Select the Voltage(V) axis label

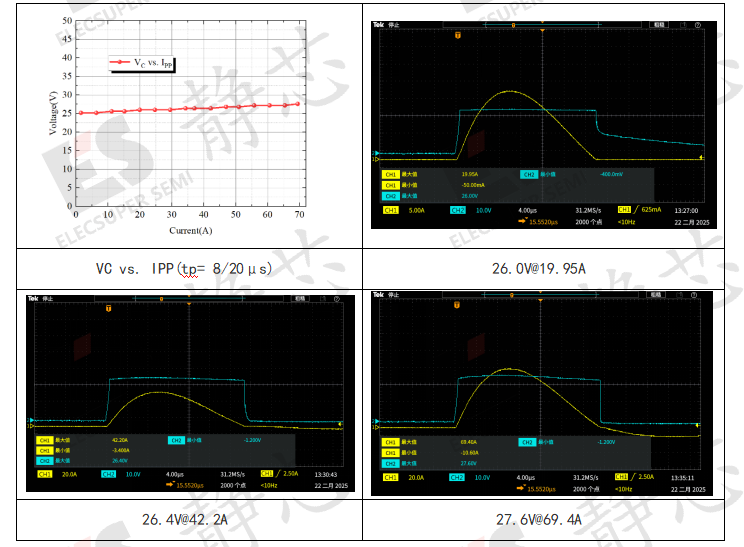point(53,113)
